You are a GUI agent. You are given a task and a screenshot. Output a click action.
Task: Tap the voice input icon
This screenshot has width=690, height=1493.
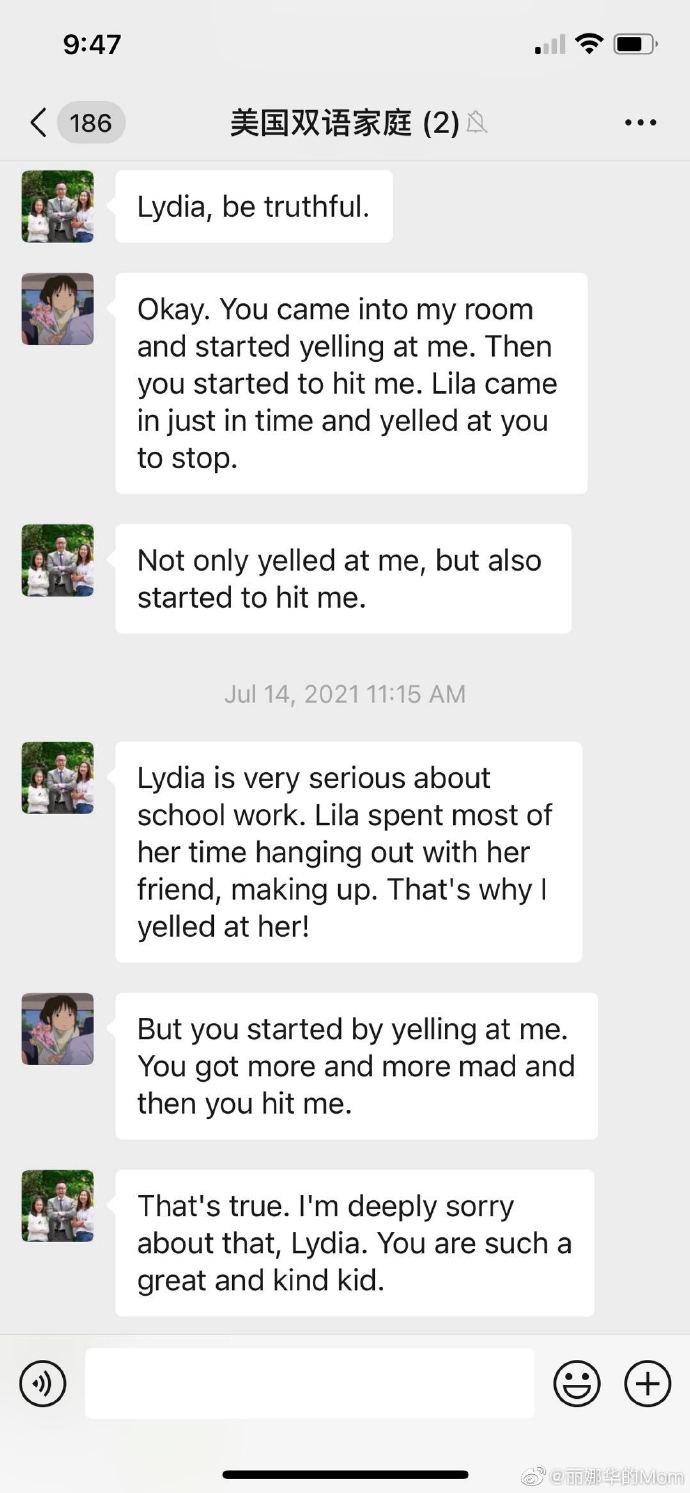(43, 1384)
